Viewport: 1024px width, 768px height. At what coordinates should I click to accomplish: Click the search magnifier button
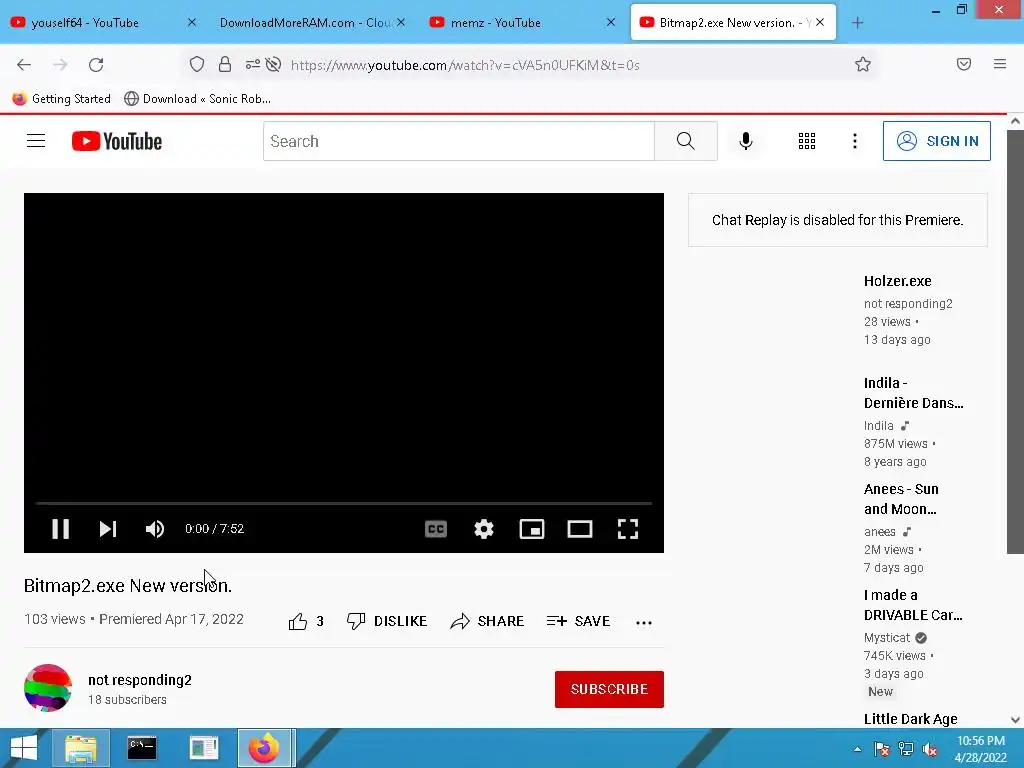click(x=686, y=141)
